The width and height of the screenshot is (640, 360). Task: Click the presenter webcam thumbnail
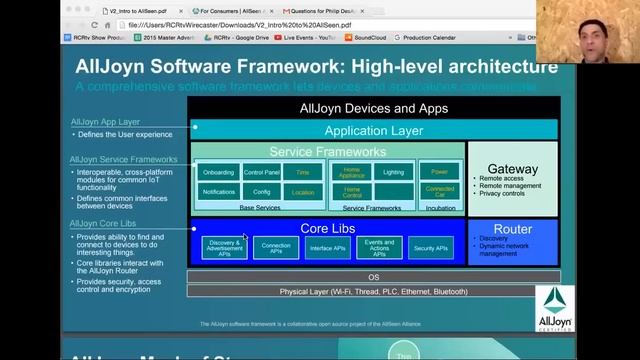point(588,31)
